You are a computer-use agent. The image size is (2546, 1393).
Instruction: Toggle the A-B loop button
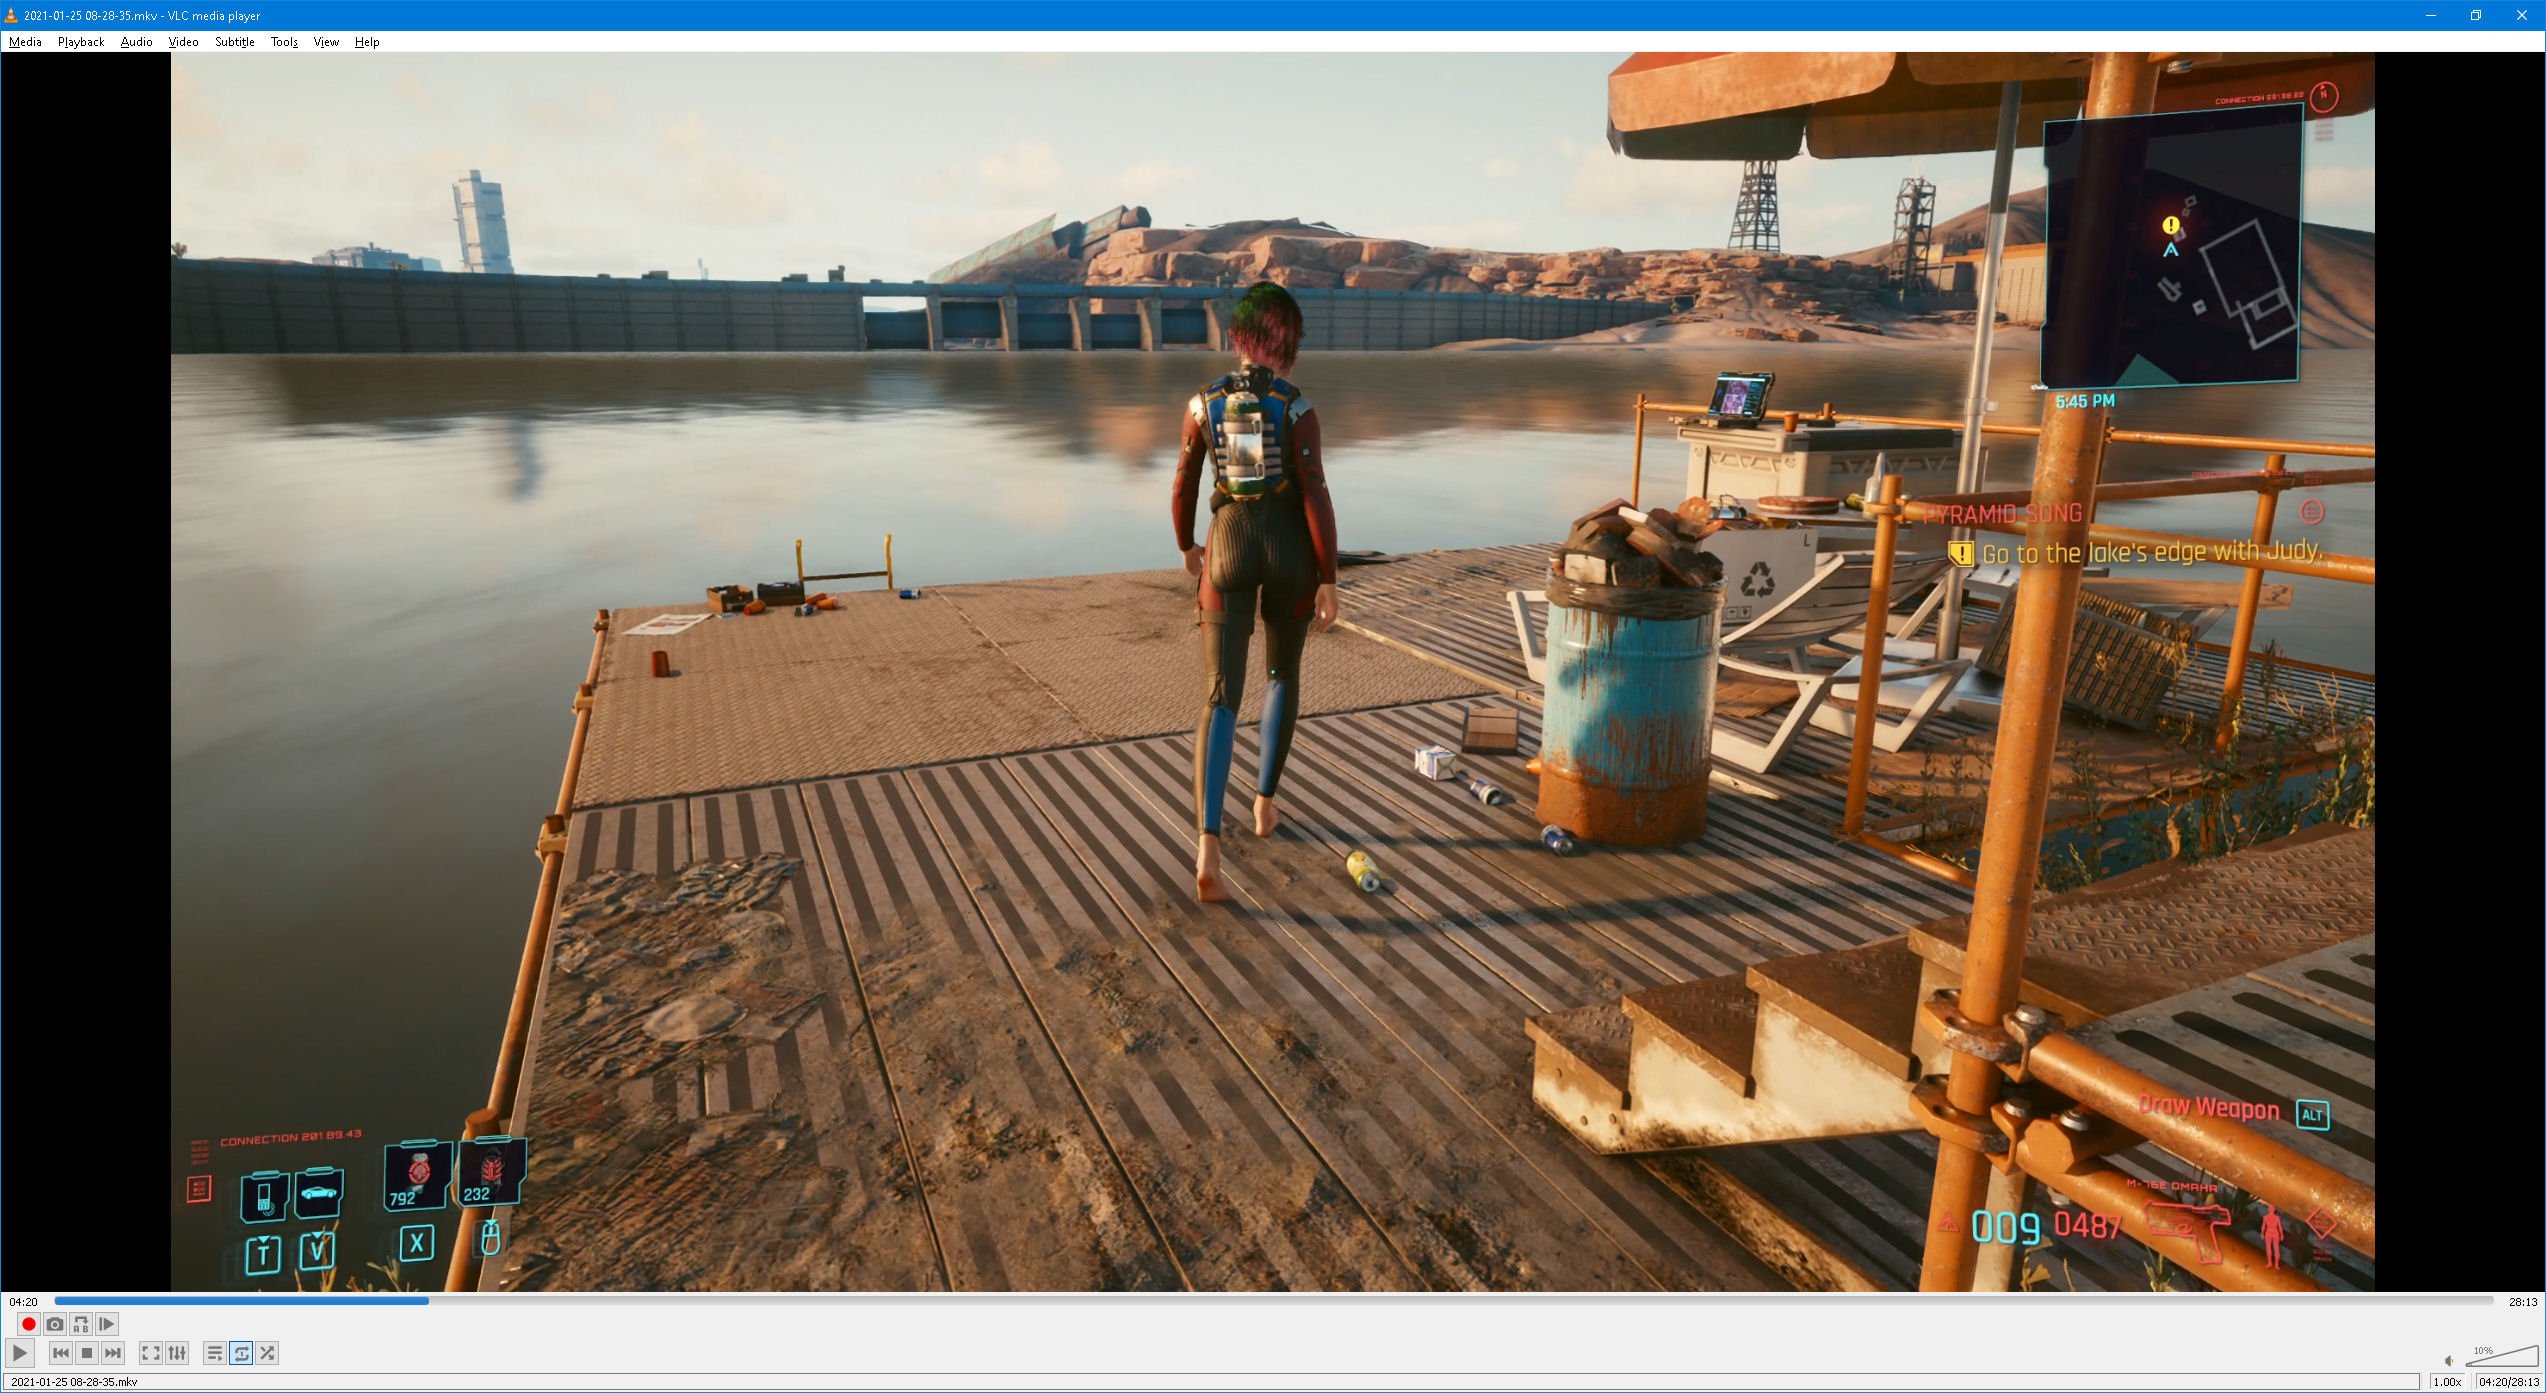(81, 1324)
